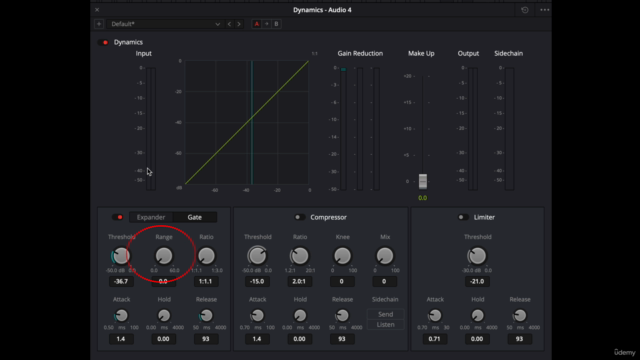
Task: Click the Compressor Knee knob
Action: point(342,256)
